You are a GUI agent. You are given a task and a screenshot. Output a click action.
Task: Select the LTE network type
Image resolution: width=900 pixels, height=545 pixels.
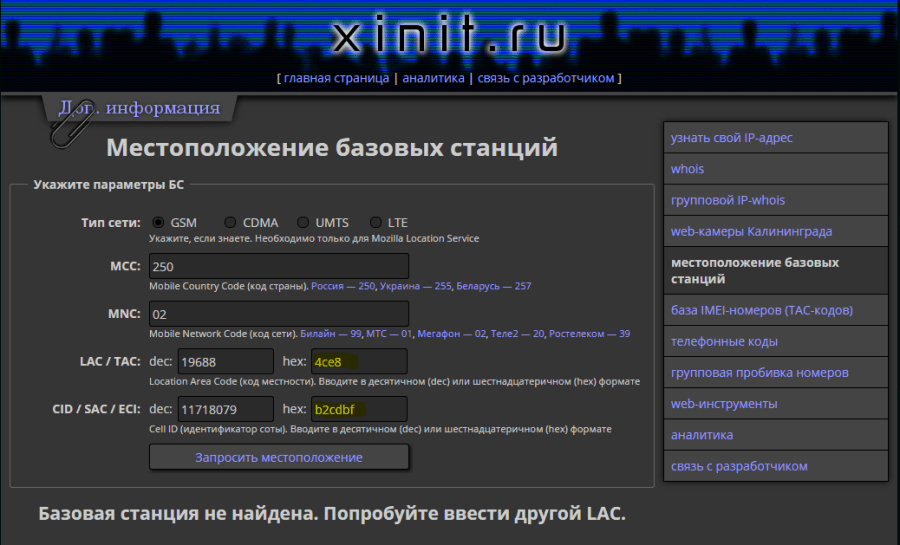[376, 222]
